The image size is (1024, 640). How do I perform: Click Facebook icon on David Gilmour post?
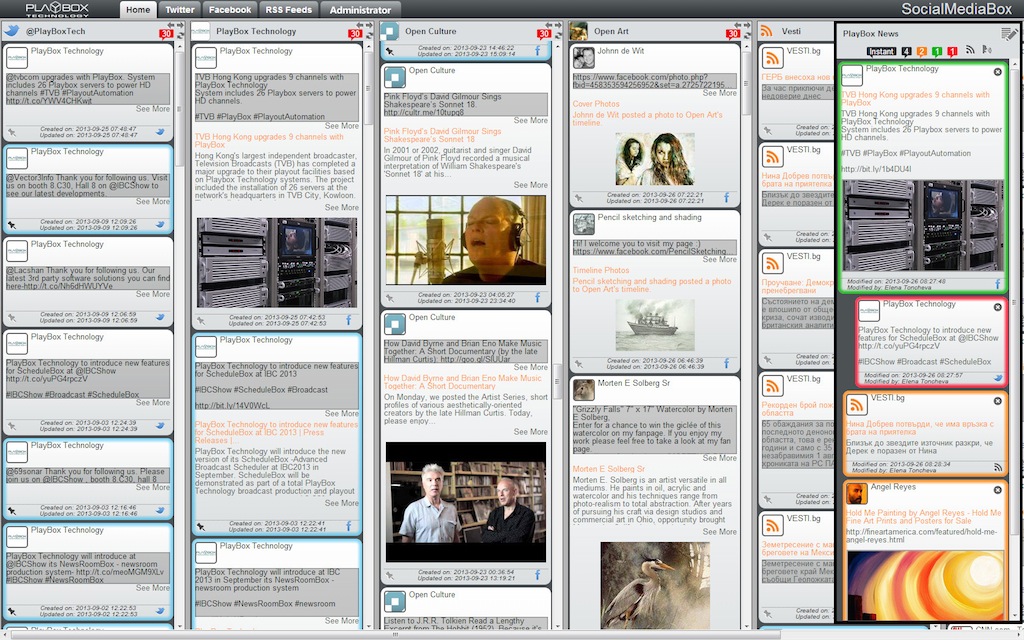click(x=538, y=298)
